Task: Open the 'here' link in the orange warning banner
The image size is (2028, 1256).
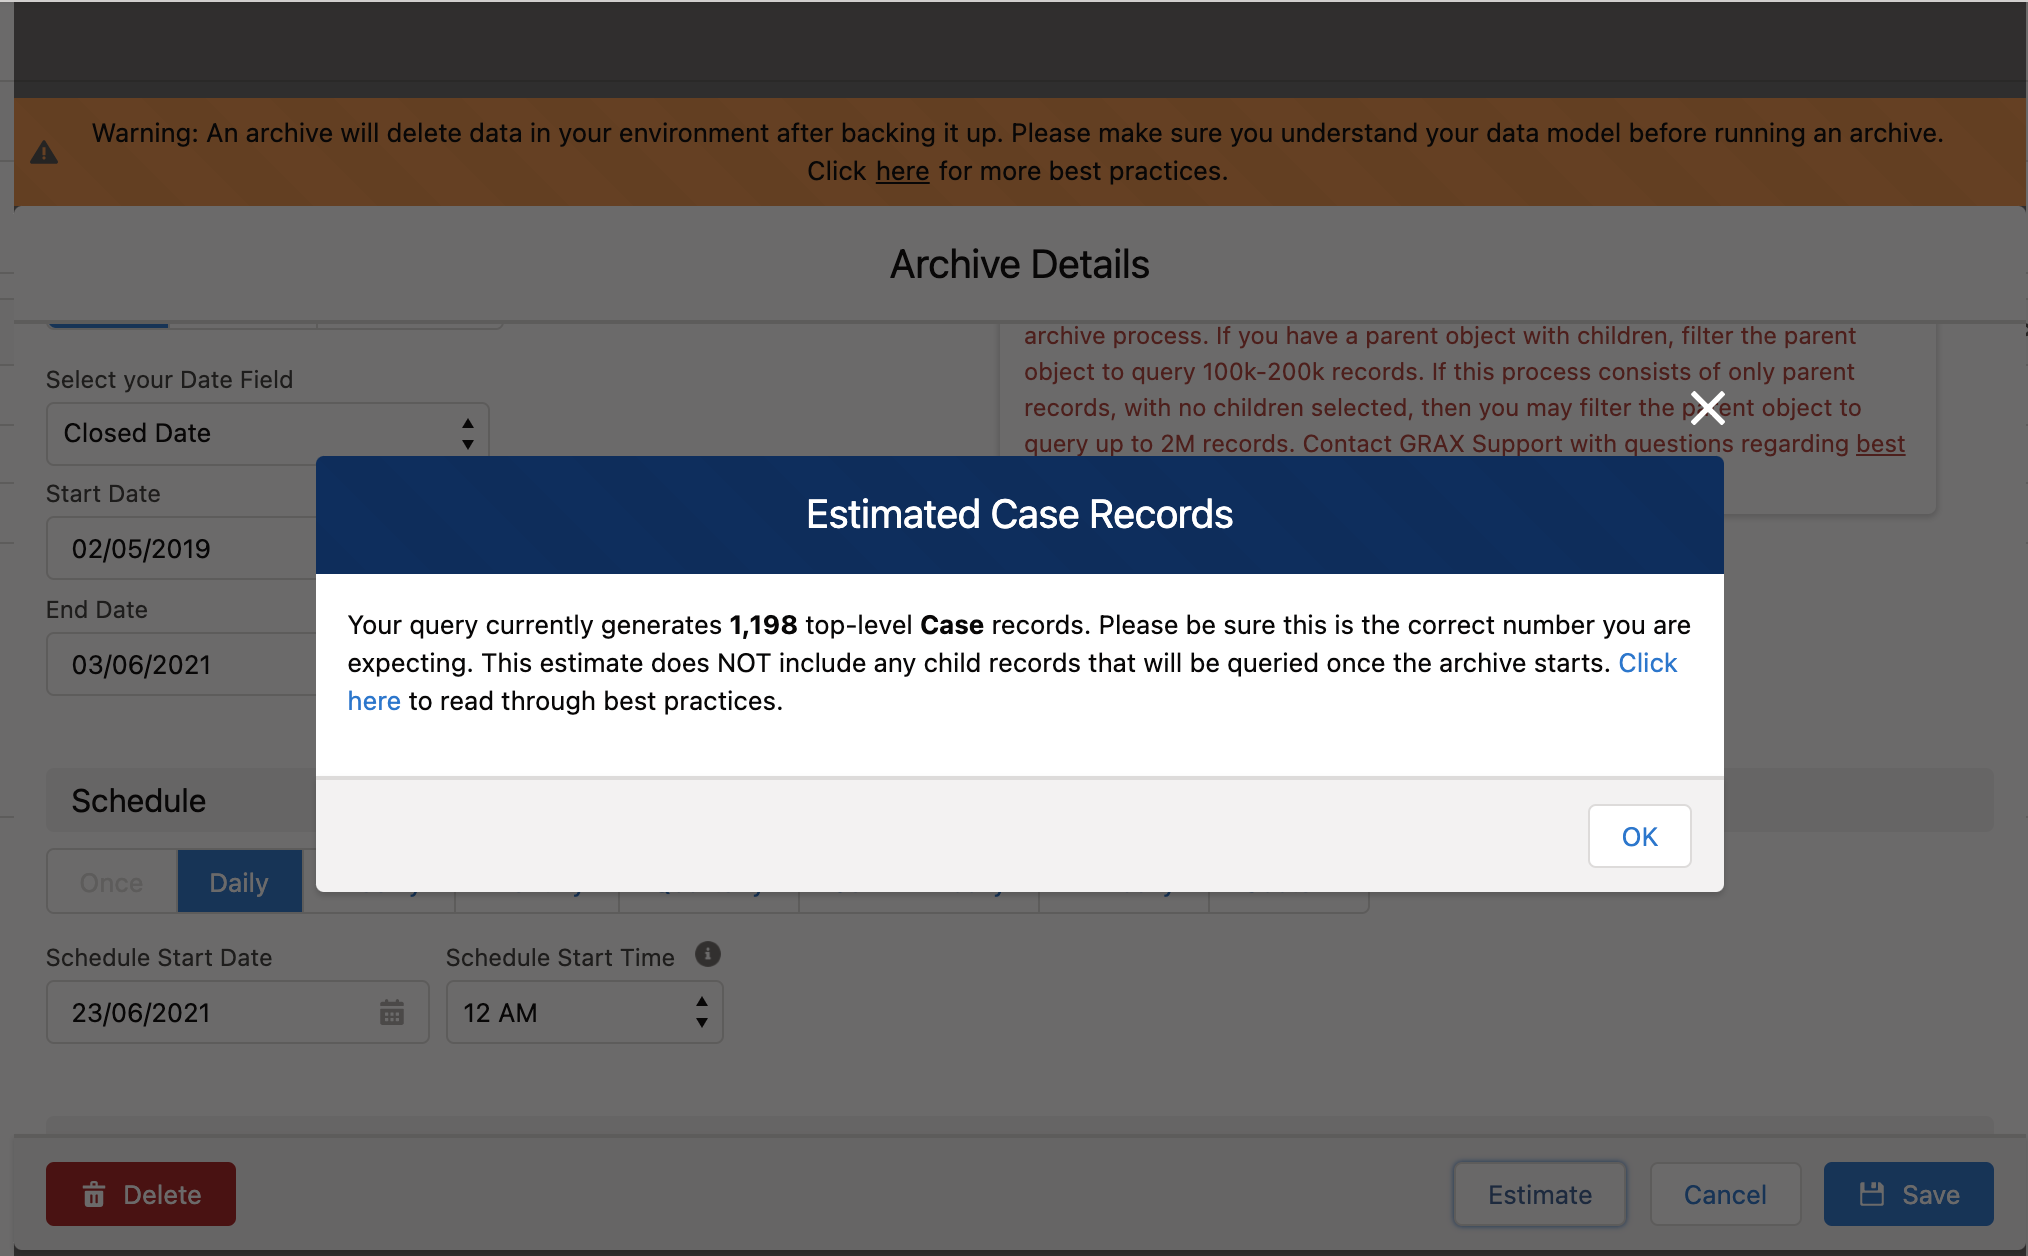Action: pos(902,172)
